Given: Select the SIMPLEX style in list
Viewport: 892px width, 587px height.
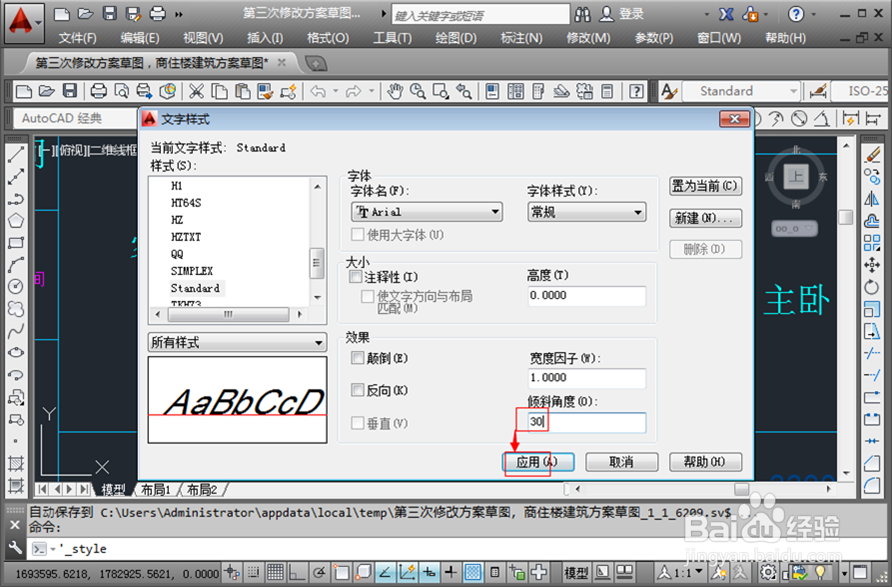Looking at the screenshot, I should point(192,271).
